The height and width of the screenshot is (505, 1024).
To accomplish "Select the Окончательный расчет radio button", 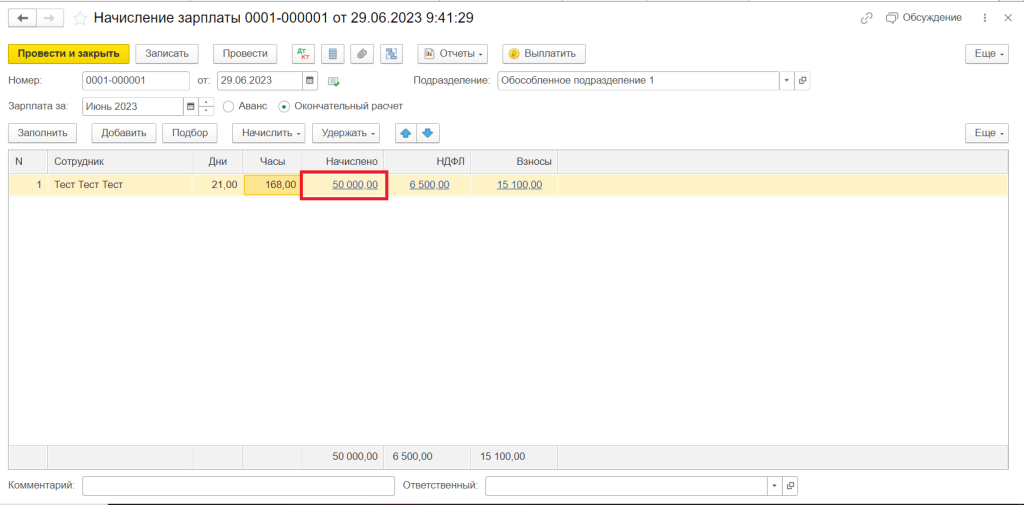I will tap(285, 107).
